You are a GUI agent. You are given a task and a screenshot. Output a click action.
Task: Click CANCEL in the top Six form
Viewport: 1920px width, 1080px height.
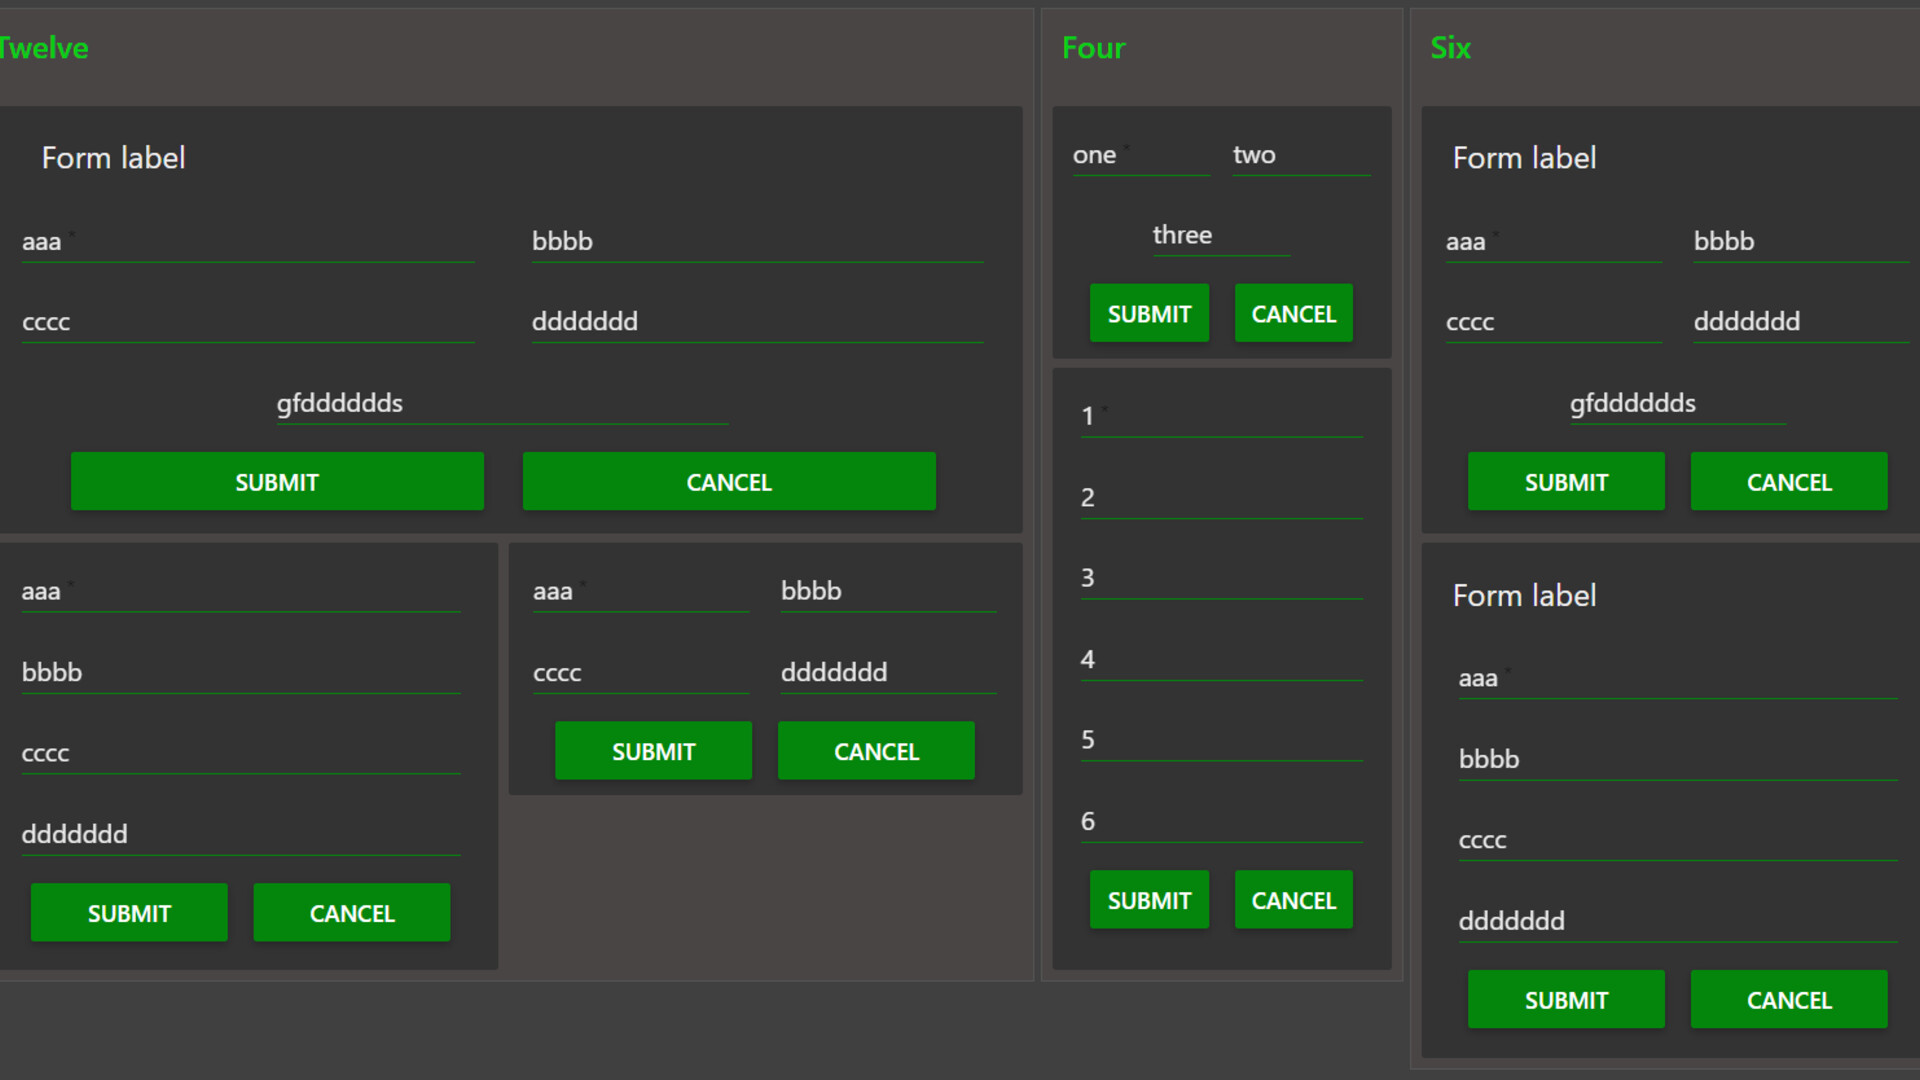pyautogui.click(x=1788, y=481)
